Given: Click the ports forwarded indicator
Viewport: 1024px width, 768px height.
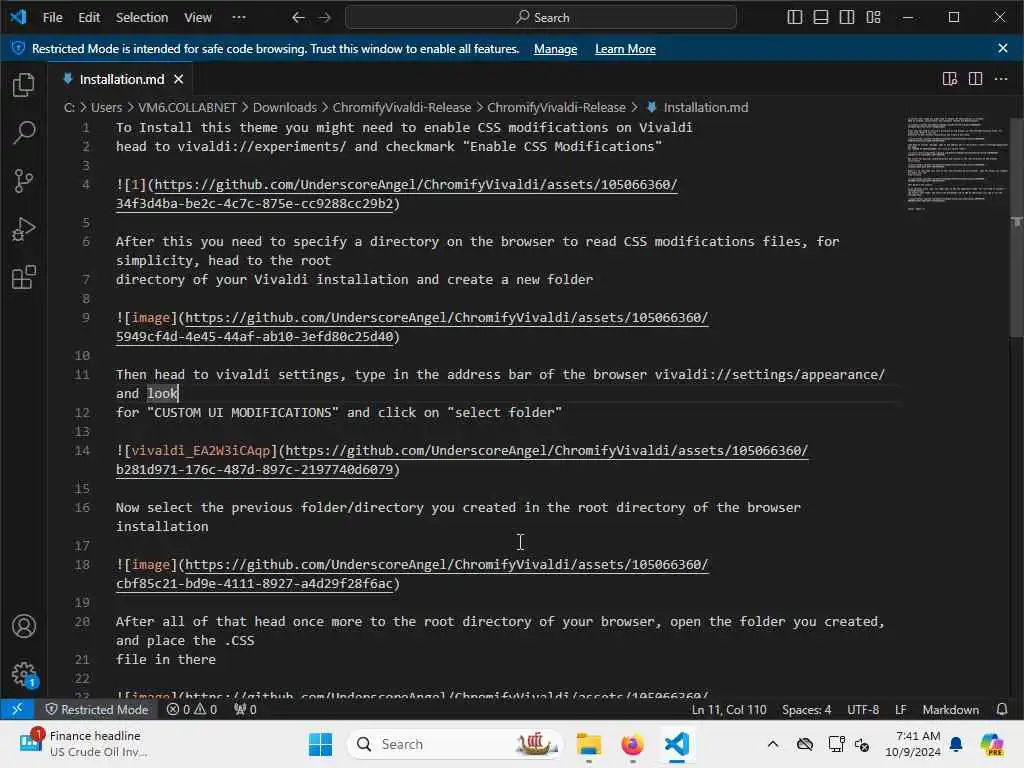Looking at the screenshot, I should 246,709.
